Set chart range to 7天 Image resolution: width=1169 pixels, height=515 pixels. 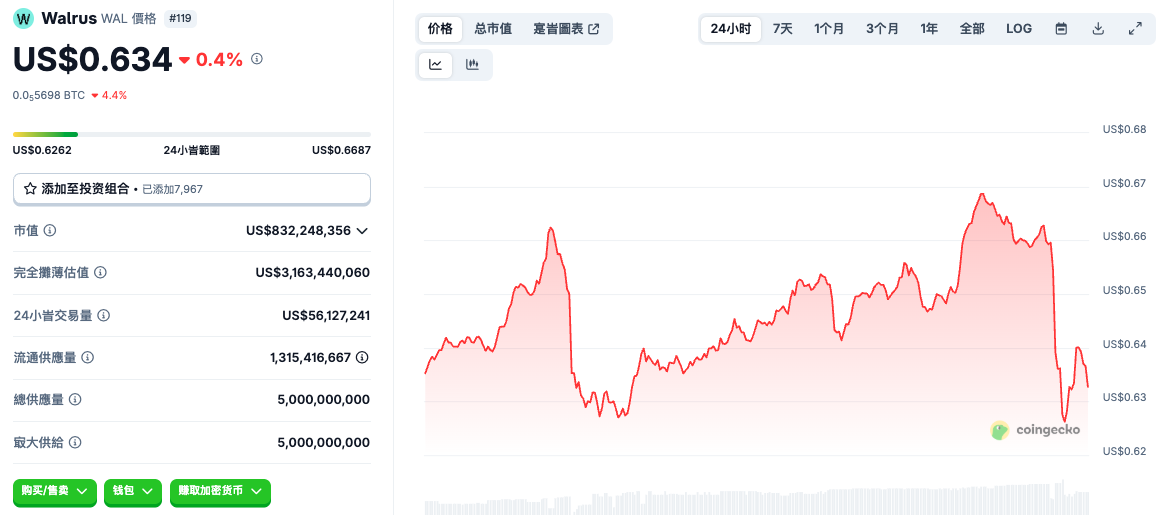tap(783, 29)
